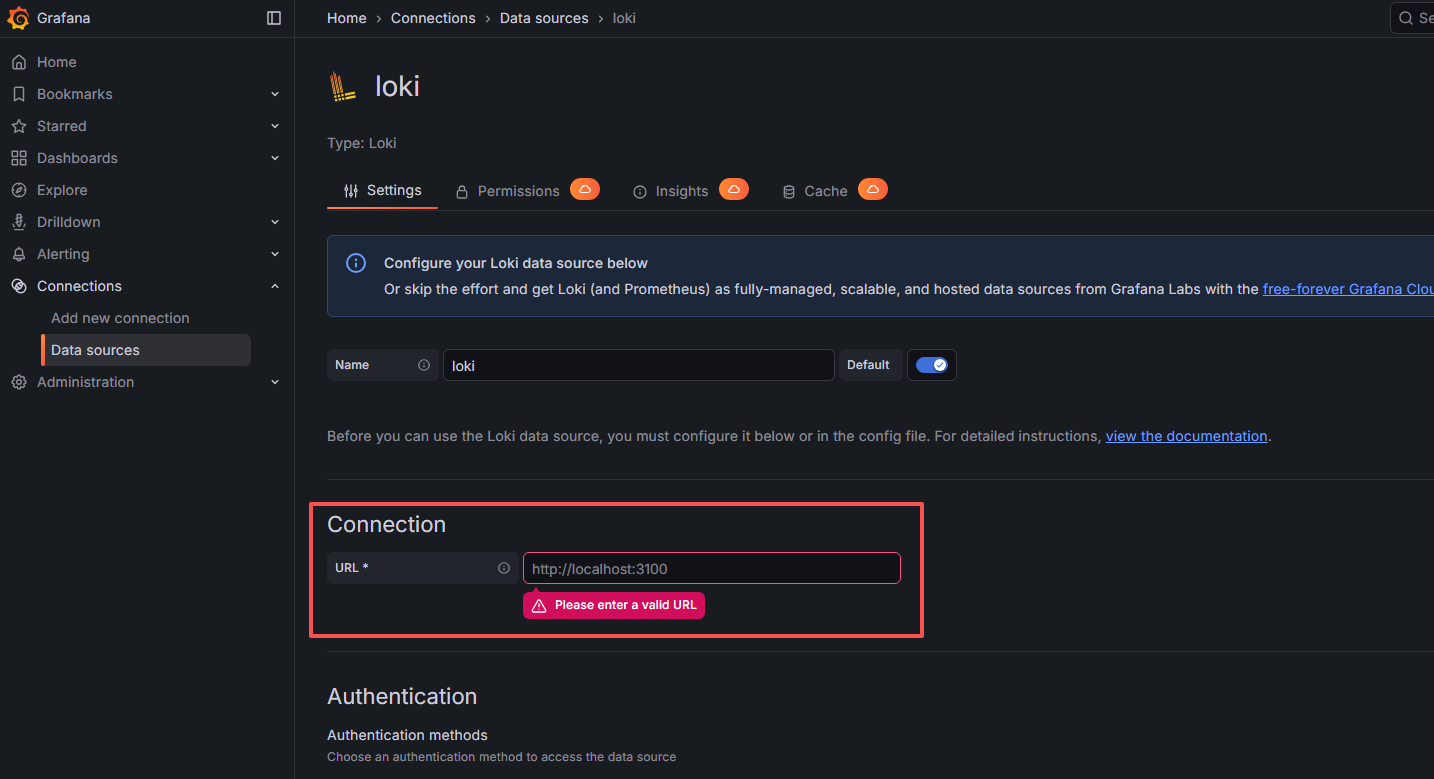Open the view the documentation link
Screen dimensions: 1434x779
pos(1186,436)
